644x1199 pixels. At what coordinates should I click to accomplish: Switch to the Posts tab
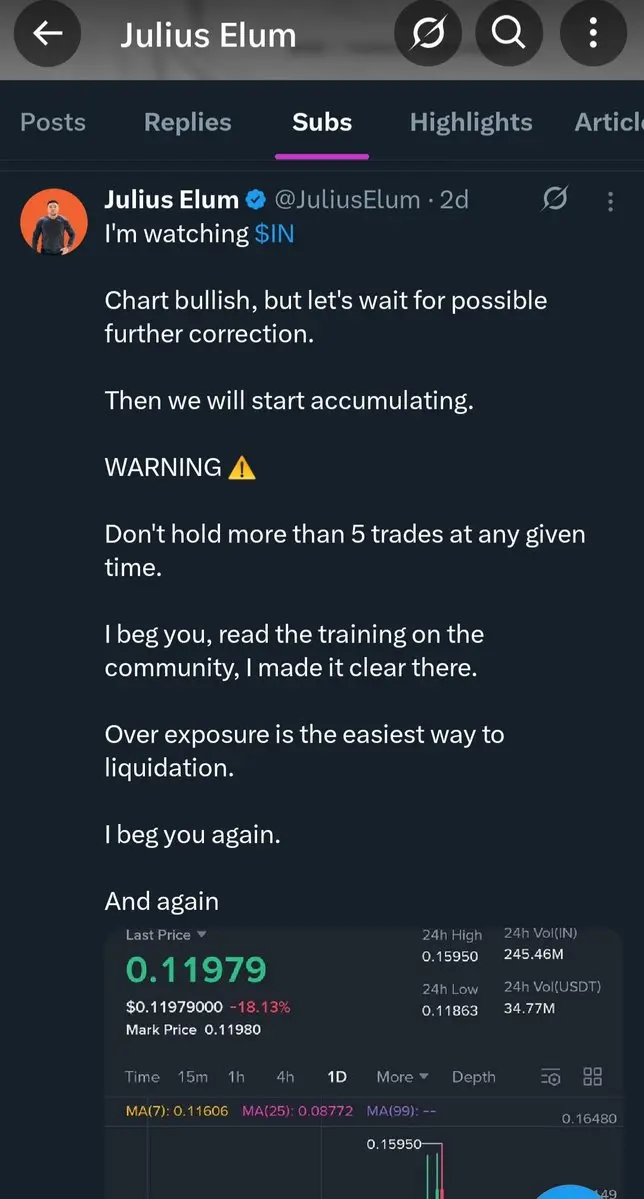(x=53, y=122)
